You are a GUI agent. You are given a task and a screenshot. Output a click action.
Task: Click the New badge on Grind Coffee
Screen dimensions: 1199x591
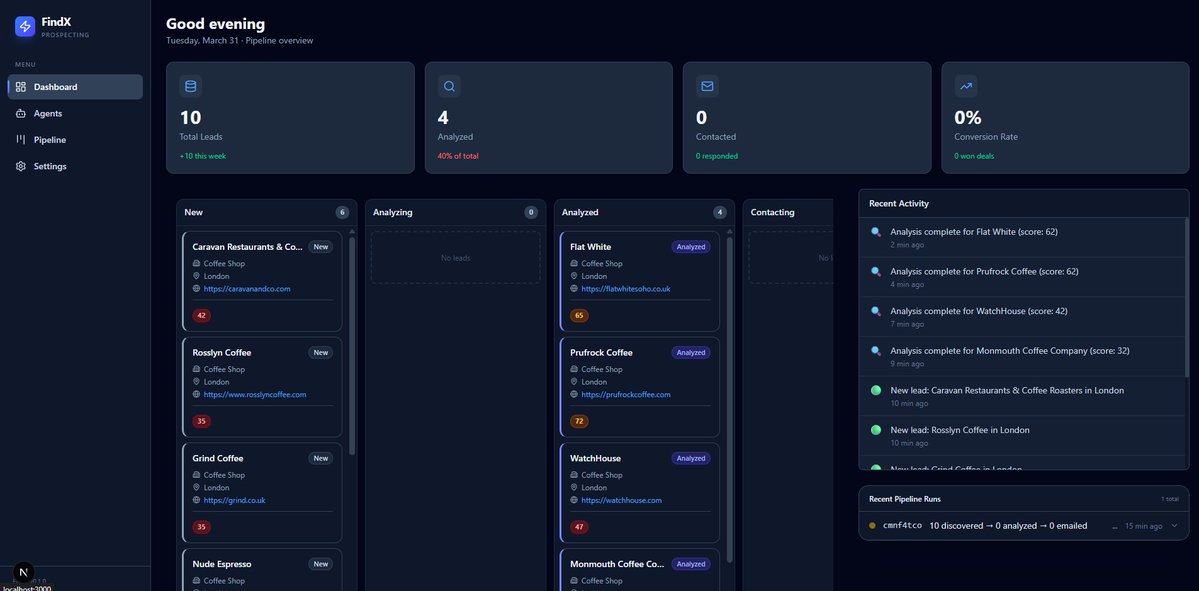[320, 459]
